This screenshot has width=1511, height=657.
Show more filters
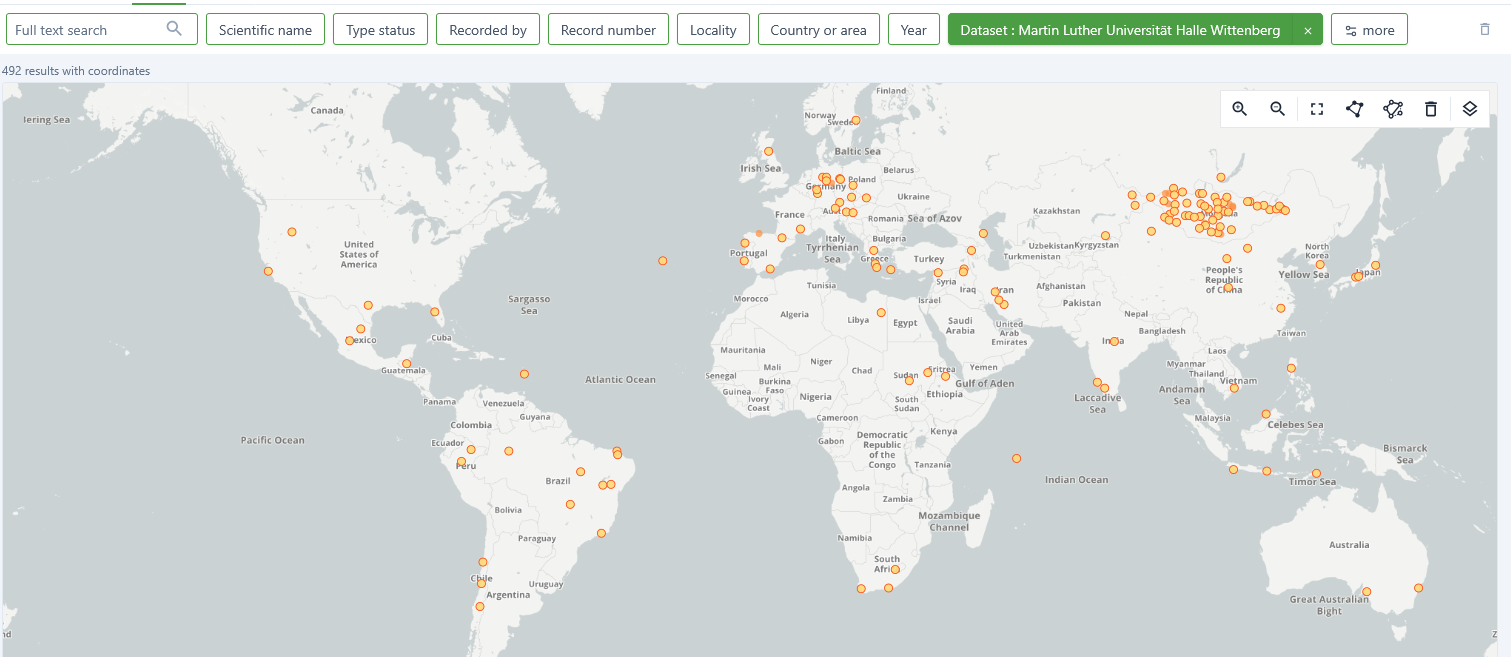tap(1369, 30)
